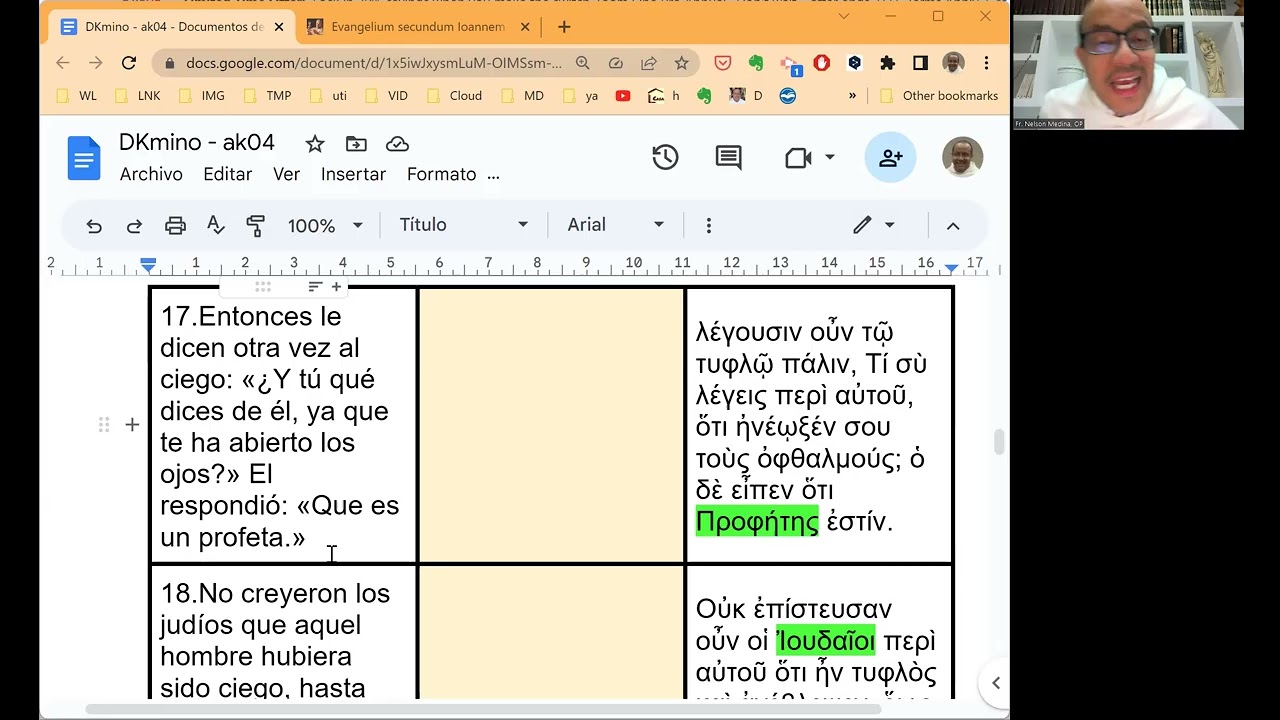This screenshot has width=1280, height=720.
Task: Open the Pocket extension icon
Action: pyautogui.click(x=723, y=63)
